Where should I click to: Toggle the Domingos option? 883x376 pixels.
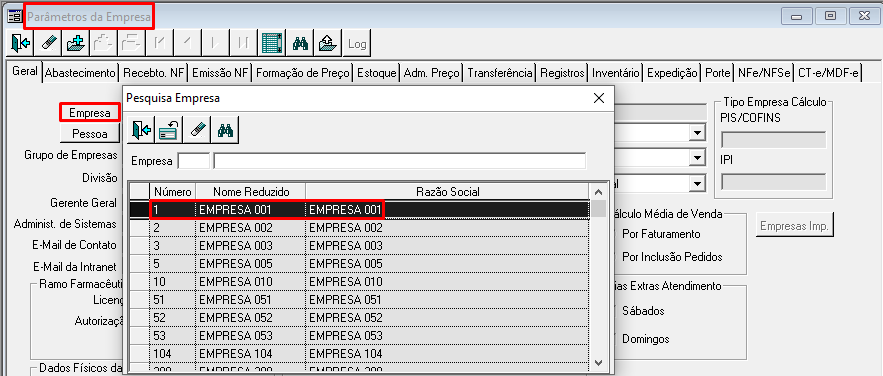pos(645,339)
